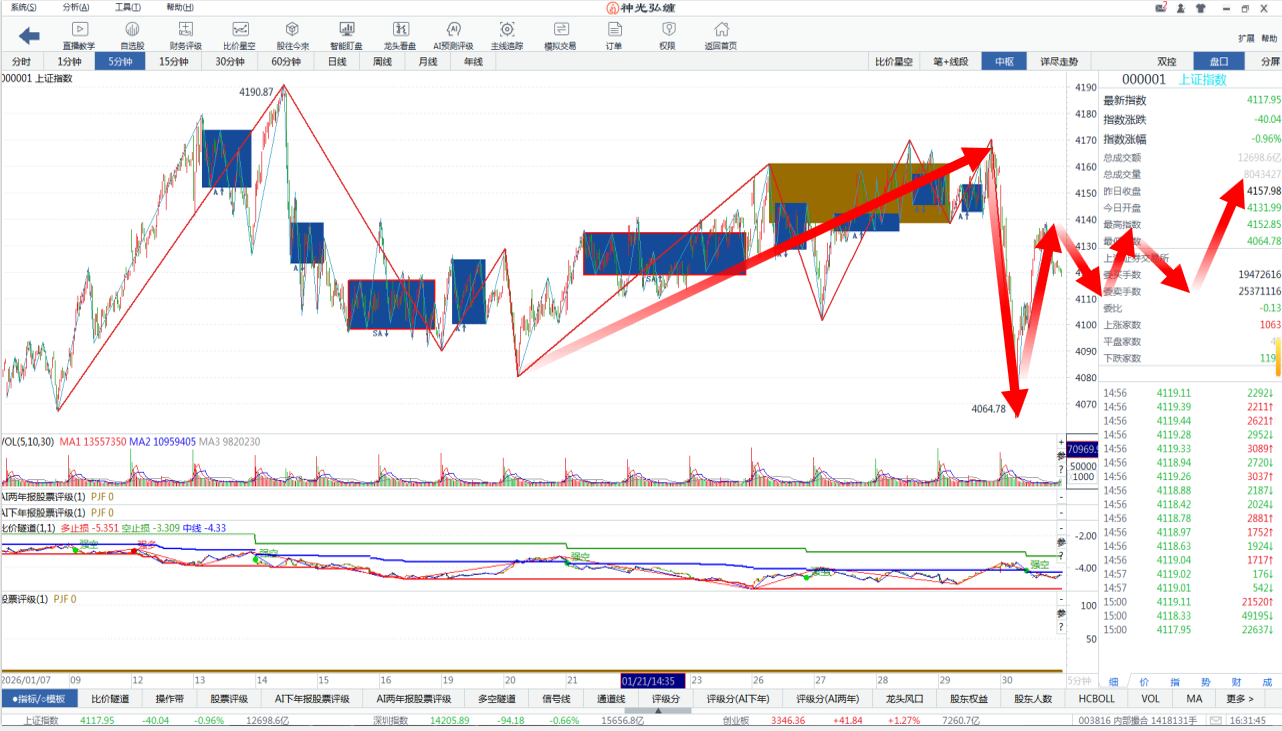Toggle the 笔+线段 overlay button
The image size is (1282, 731).
[950, 61]
